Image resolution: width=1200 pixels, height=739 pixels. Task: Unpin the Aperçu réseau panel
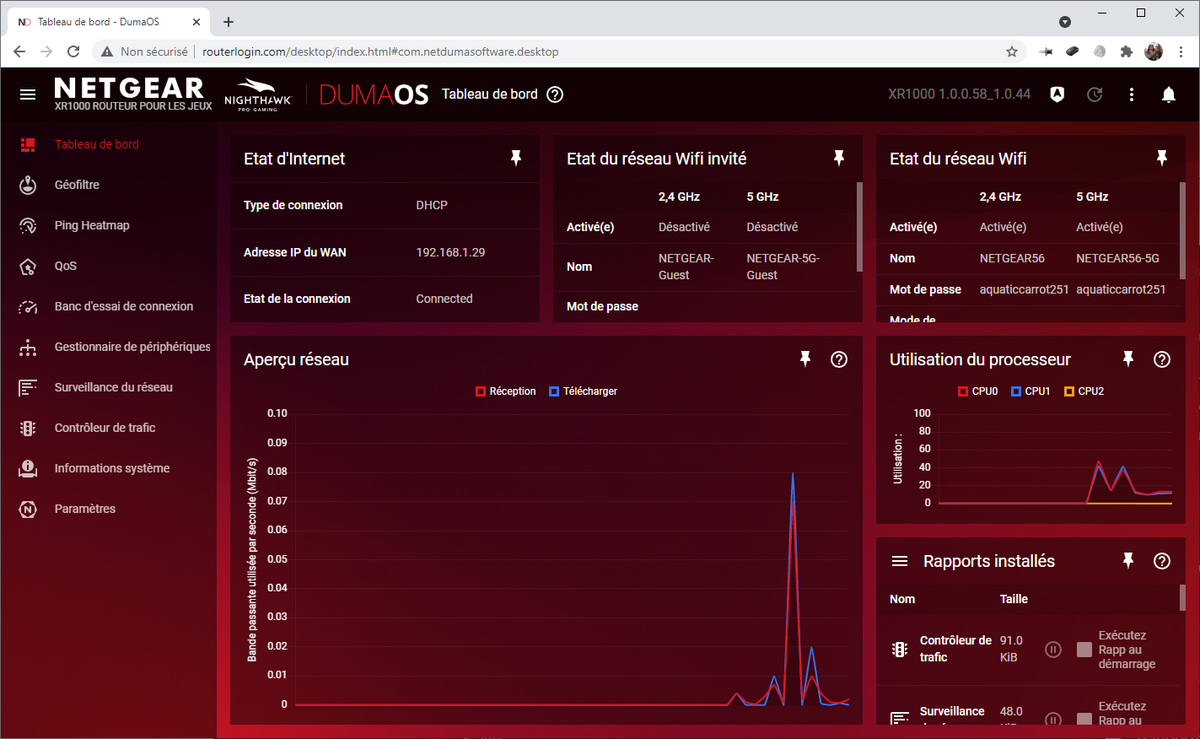[805, 359]
